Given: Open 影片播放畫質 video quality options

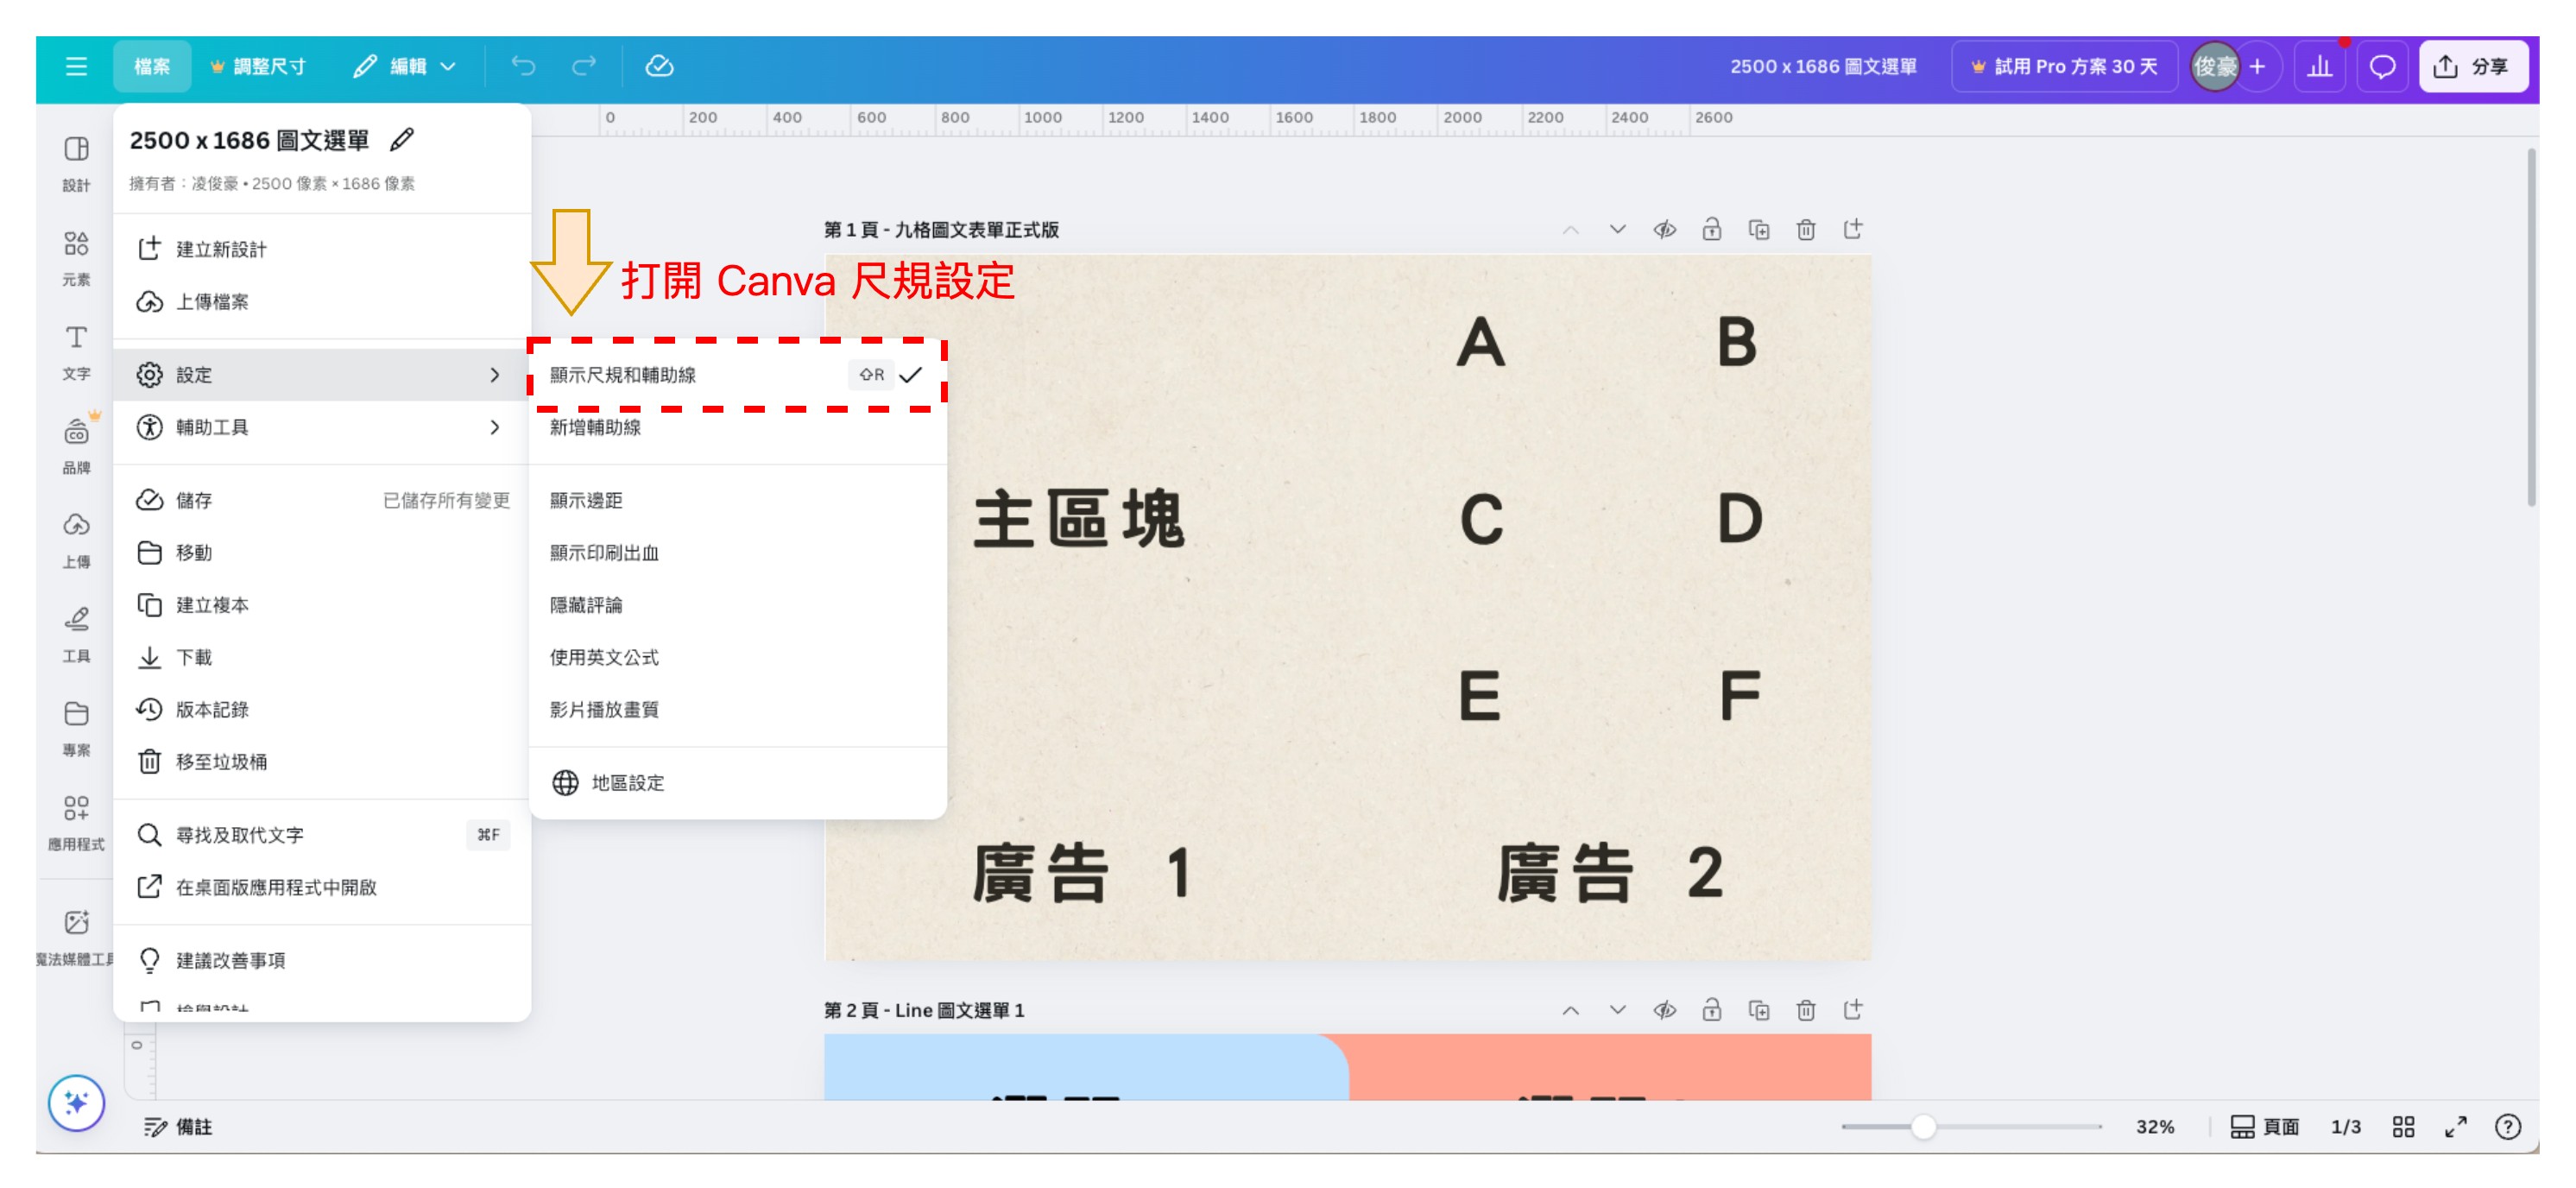Looking at the screenshot, I should point(738,709).
